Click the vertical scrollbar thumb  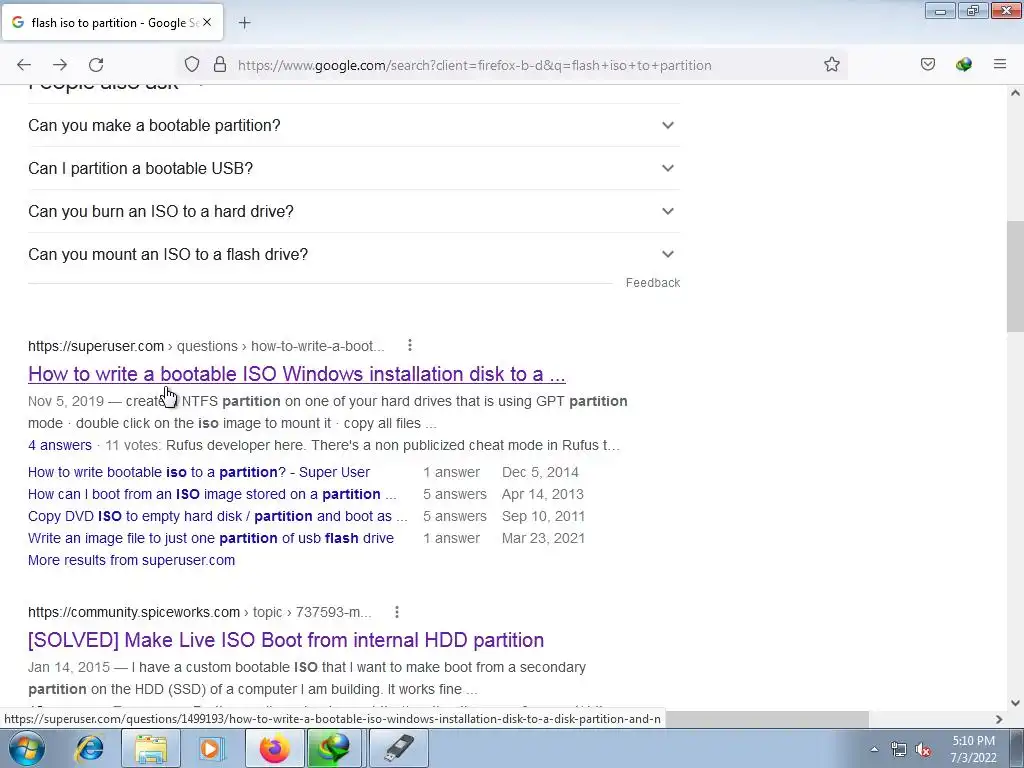pos(1016,278)
